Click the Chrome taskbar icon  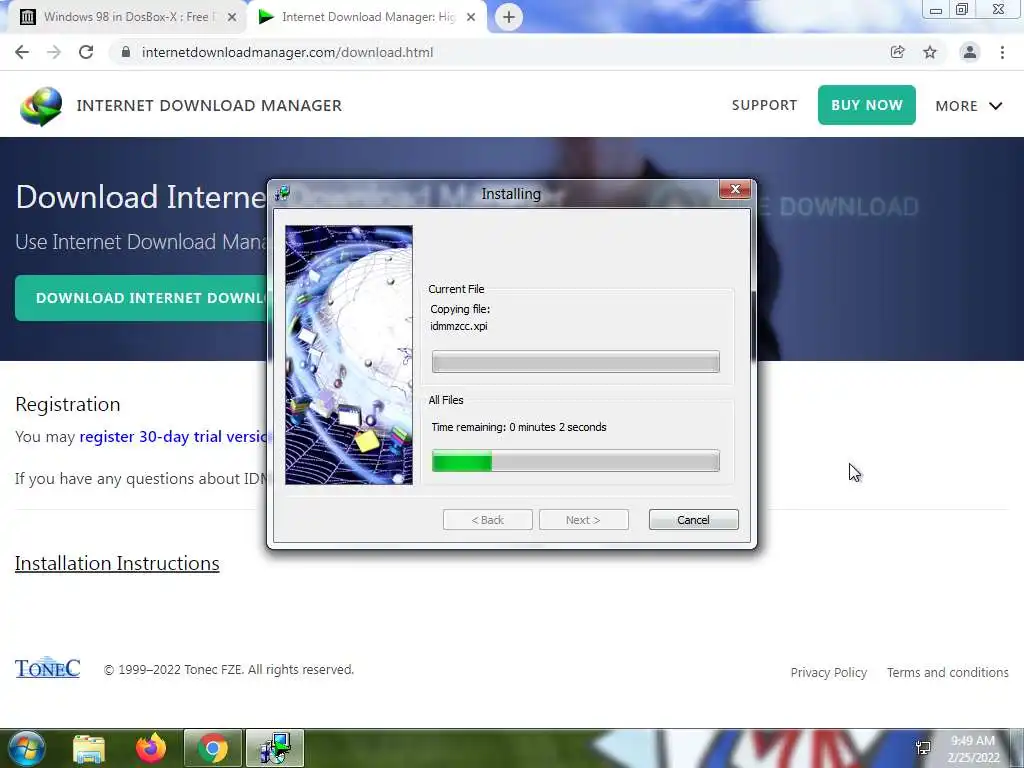coord(213,748)
